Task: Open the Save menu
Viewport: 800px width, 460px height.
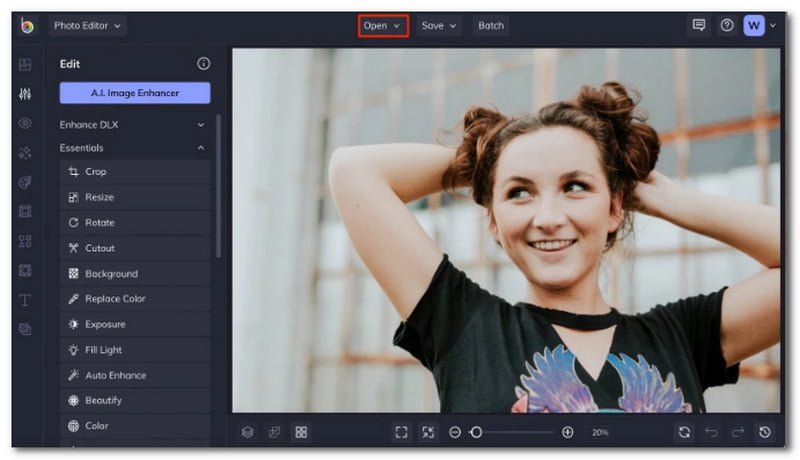Action: (x=439, y=25)
